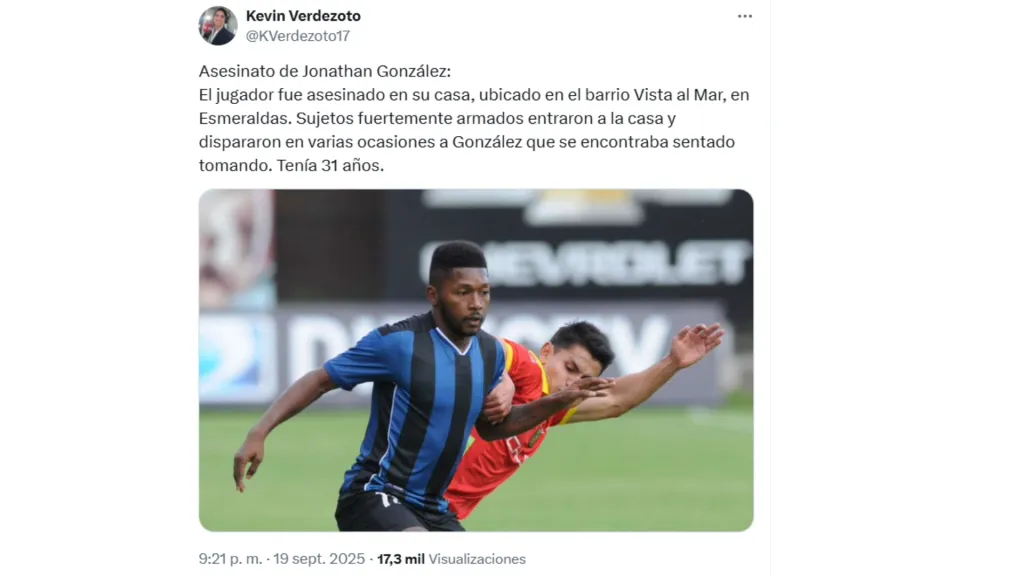The height and width of the screenshot is (576, 1024).
Task: Open the attached football match photo
Action: click(476, 360)
